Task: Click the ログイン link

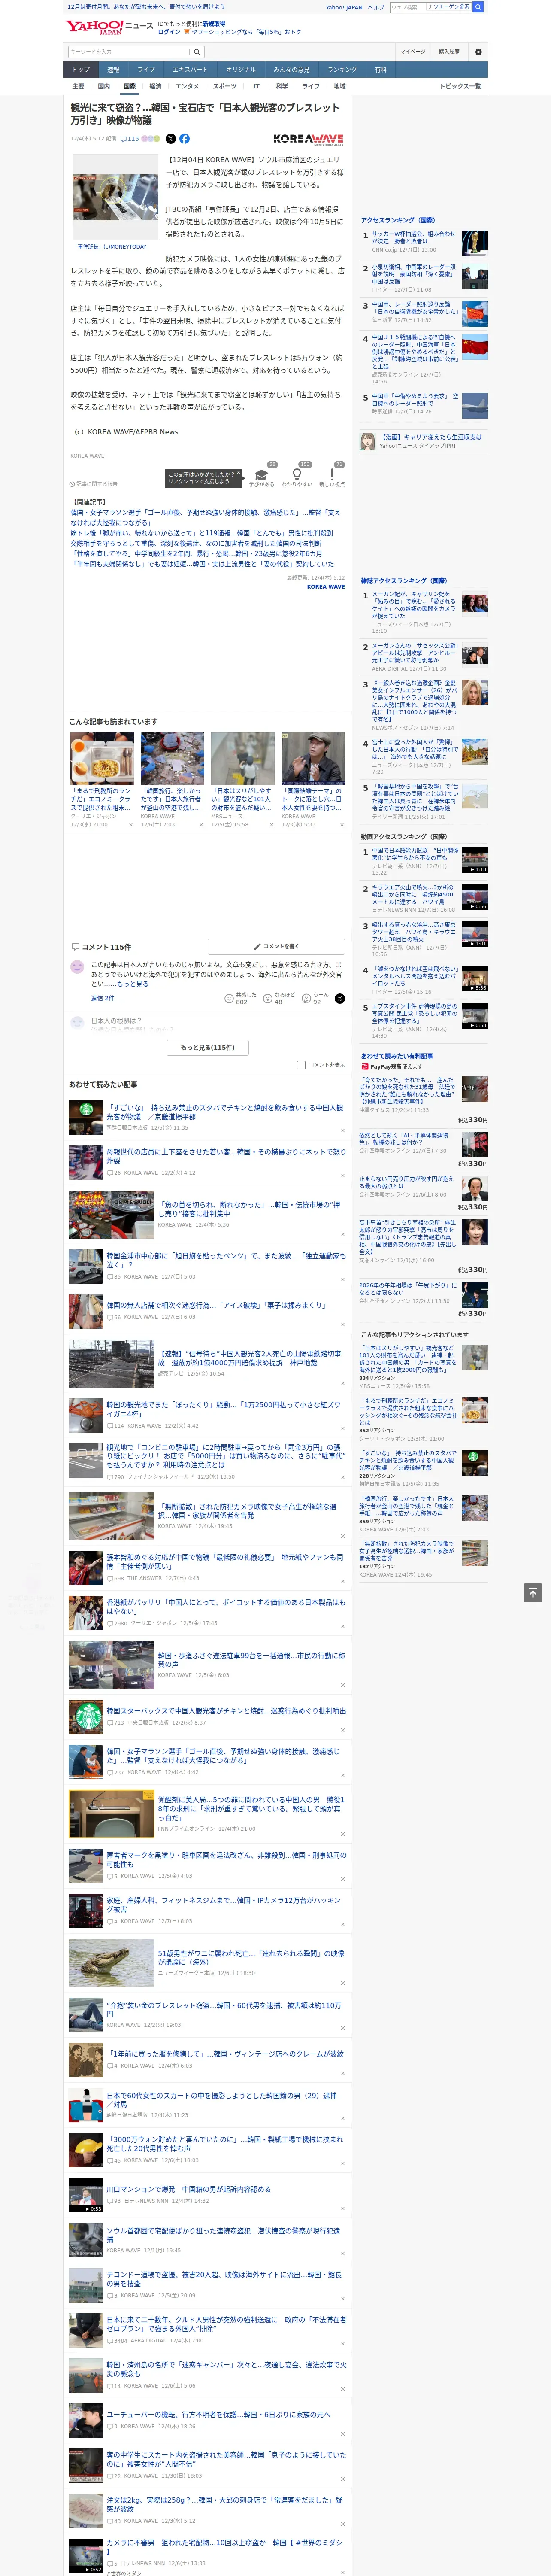Action: [169, 32]
